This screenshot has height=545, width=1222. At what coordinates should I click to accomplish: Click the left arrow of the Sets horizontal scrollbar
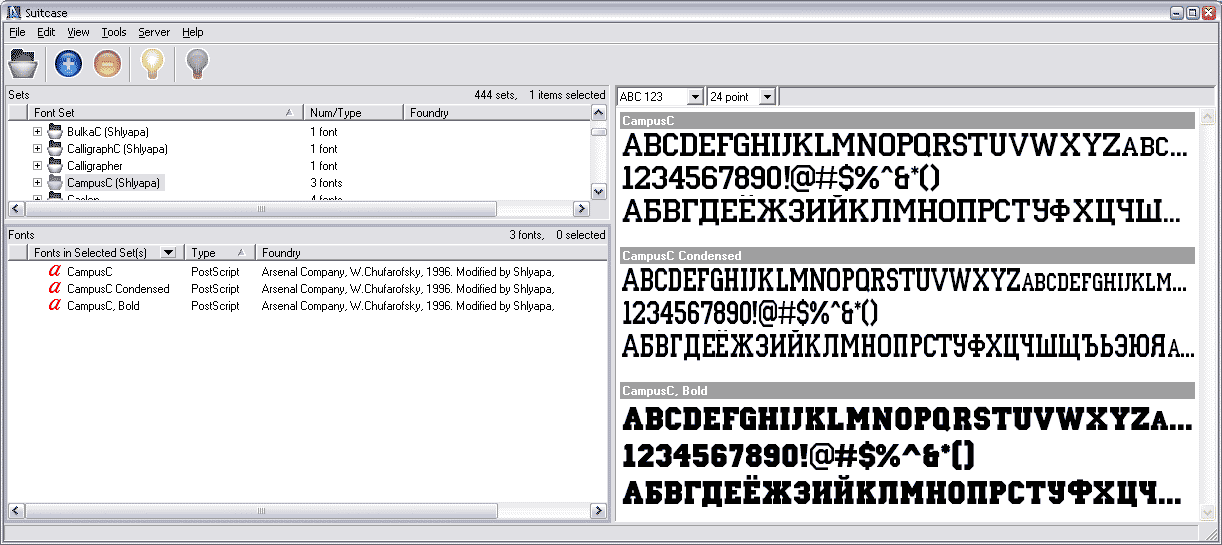[16, 209]
